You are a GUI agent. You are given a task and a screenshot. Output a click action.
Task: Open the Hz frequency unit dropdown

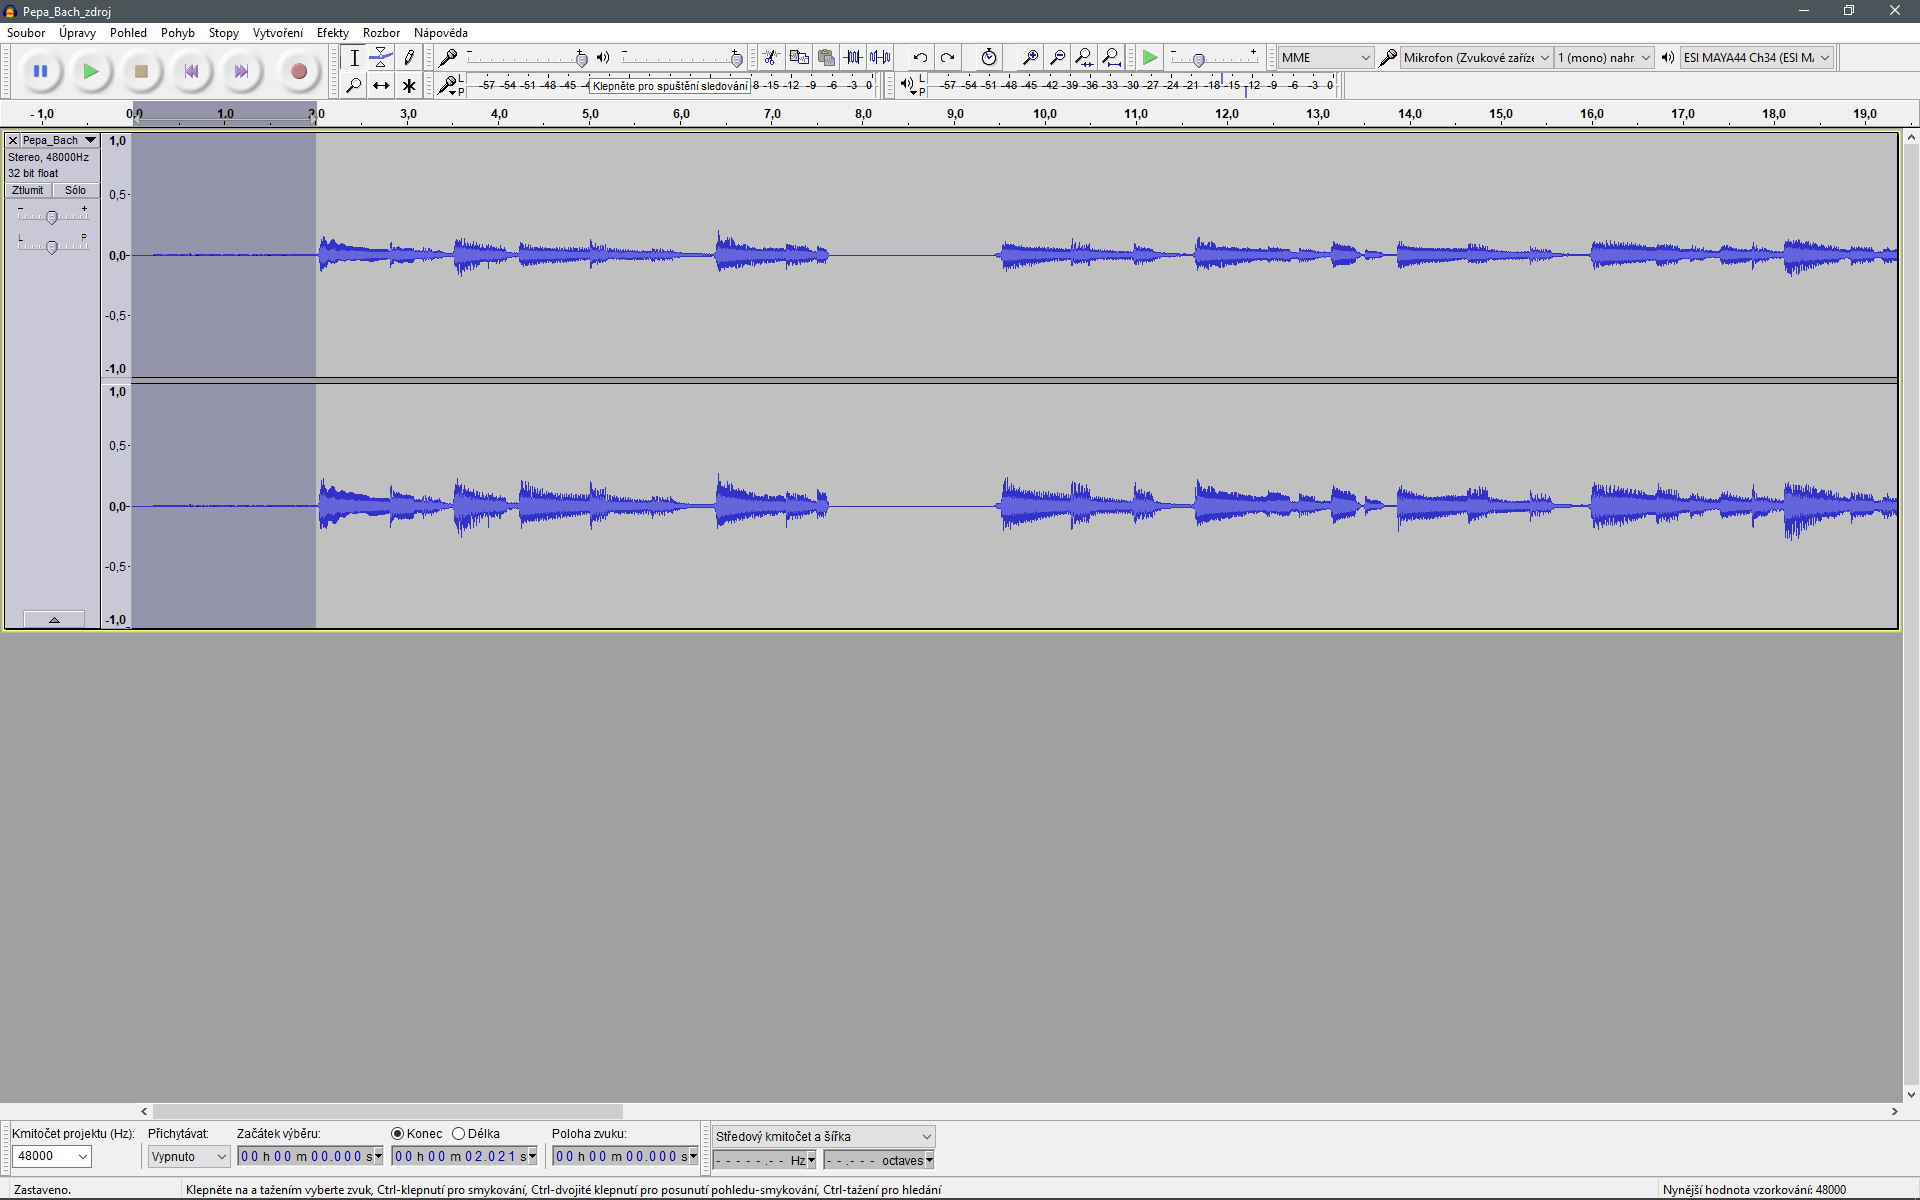[x=811, y=1161]
